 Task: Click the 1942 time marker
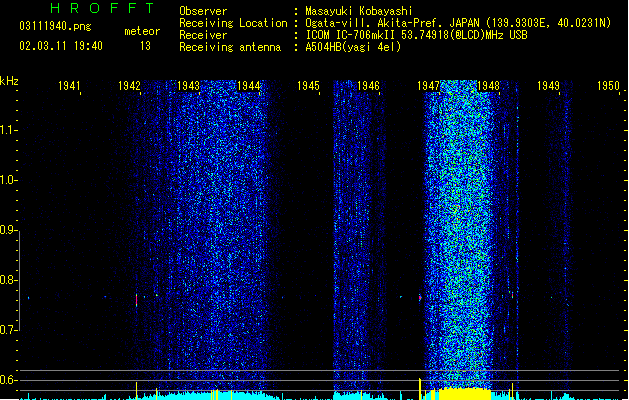[x=129, y=85]
